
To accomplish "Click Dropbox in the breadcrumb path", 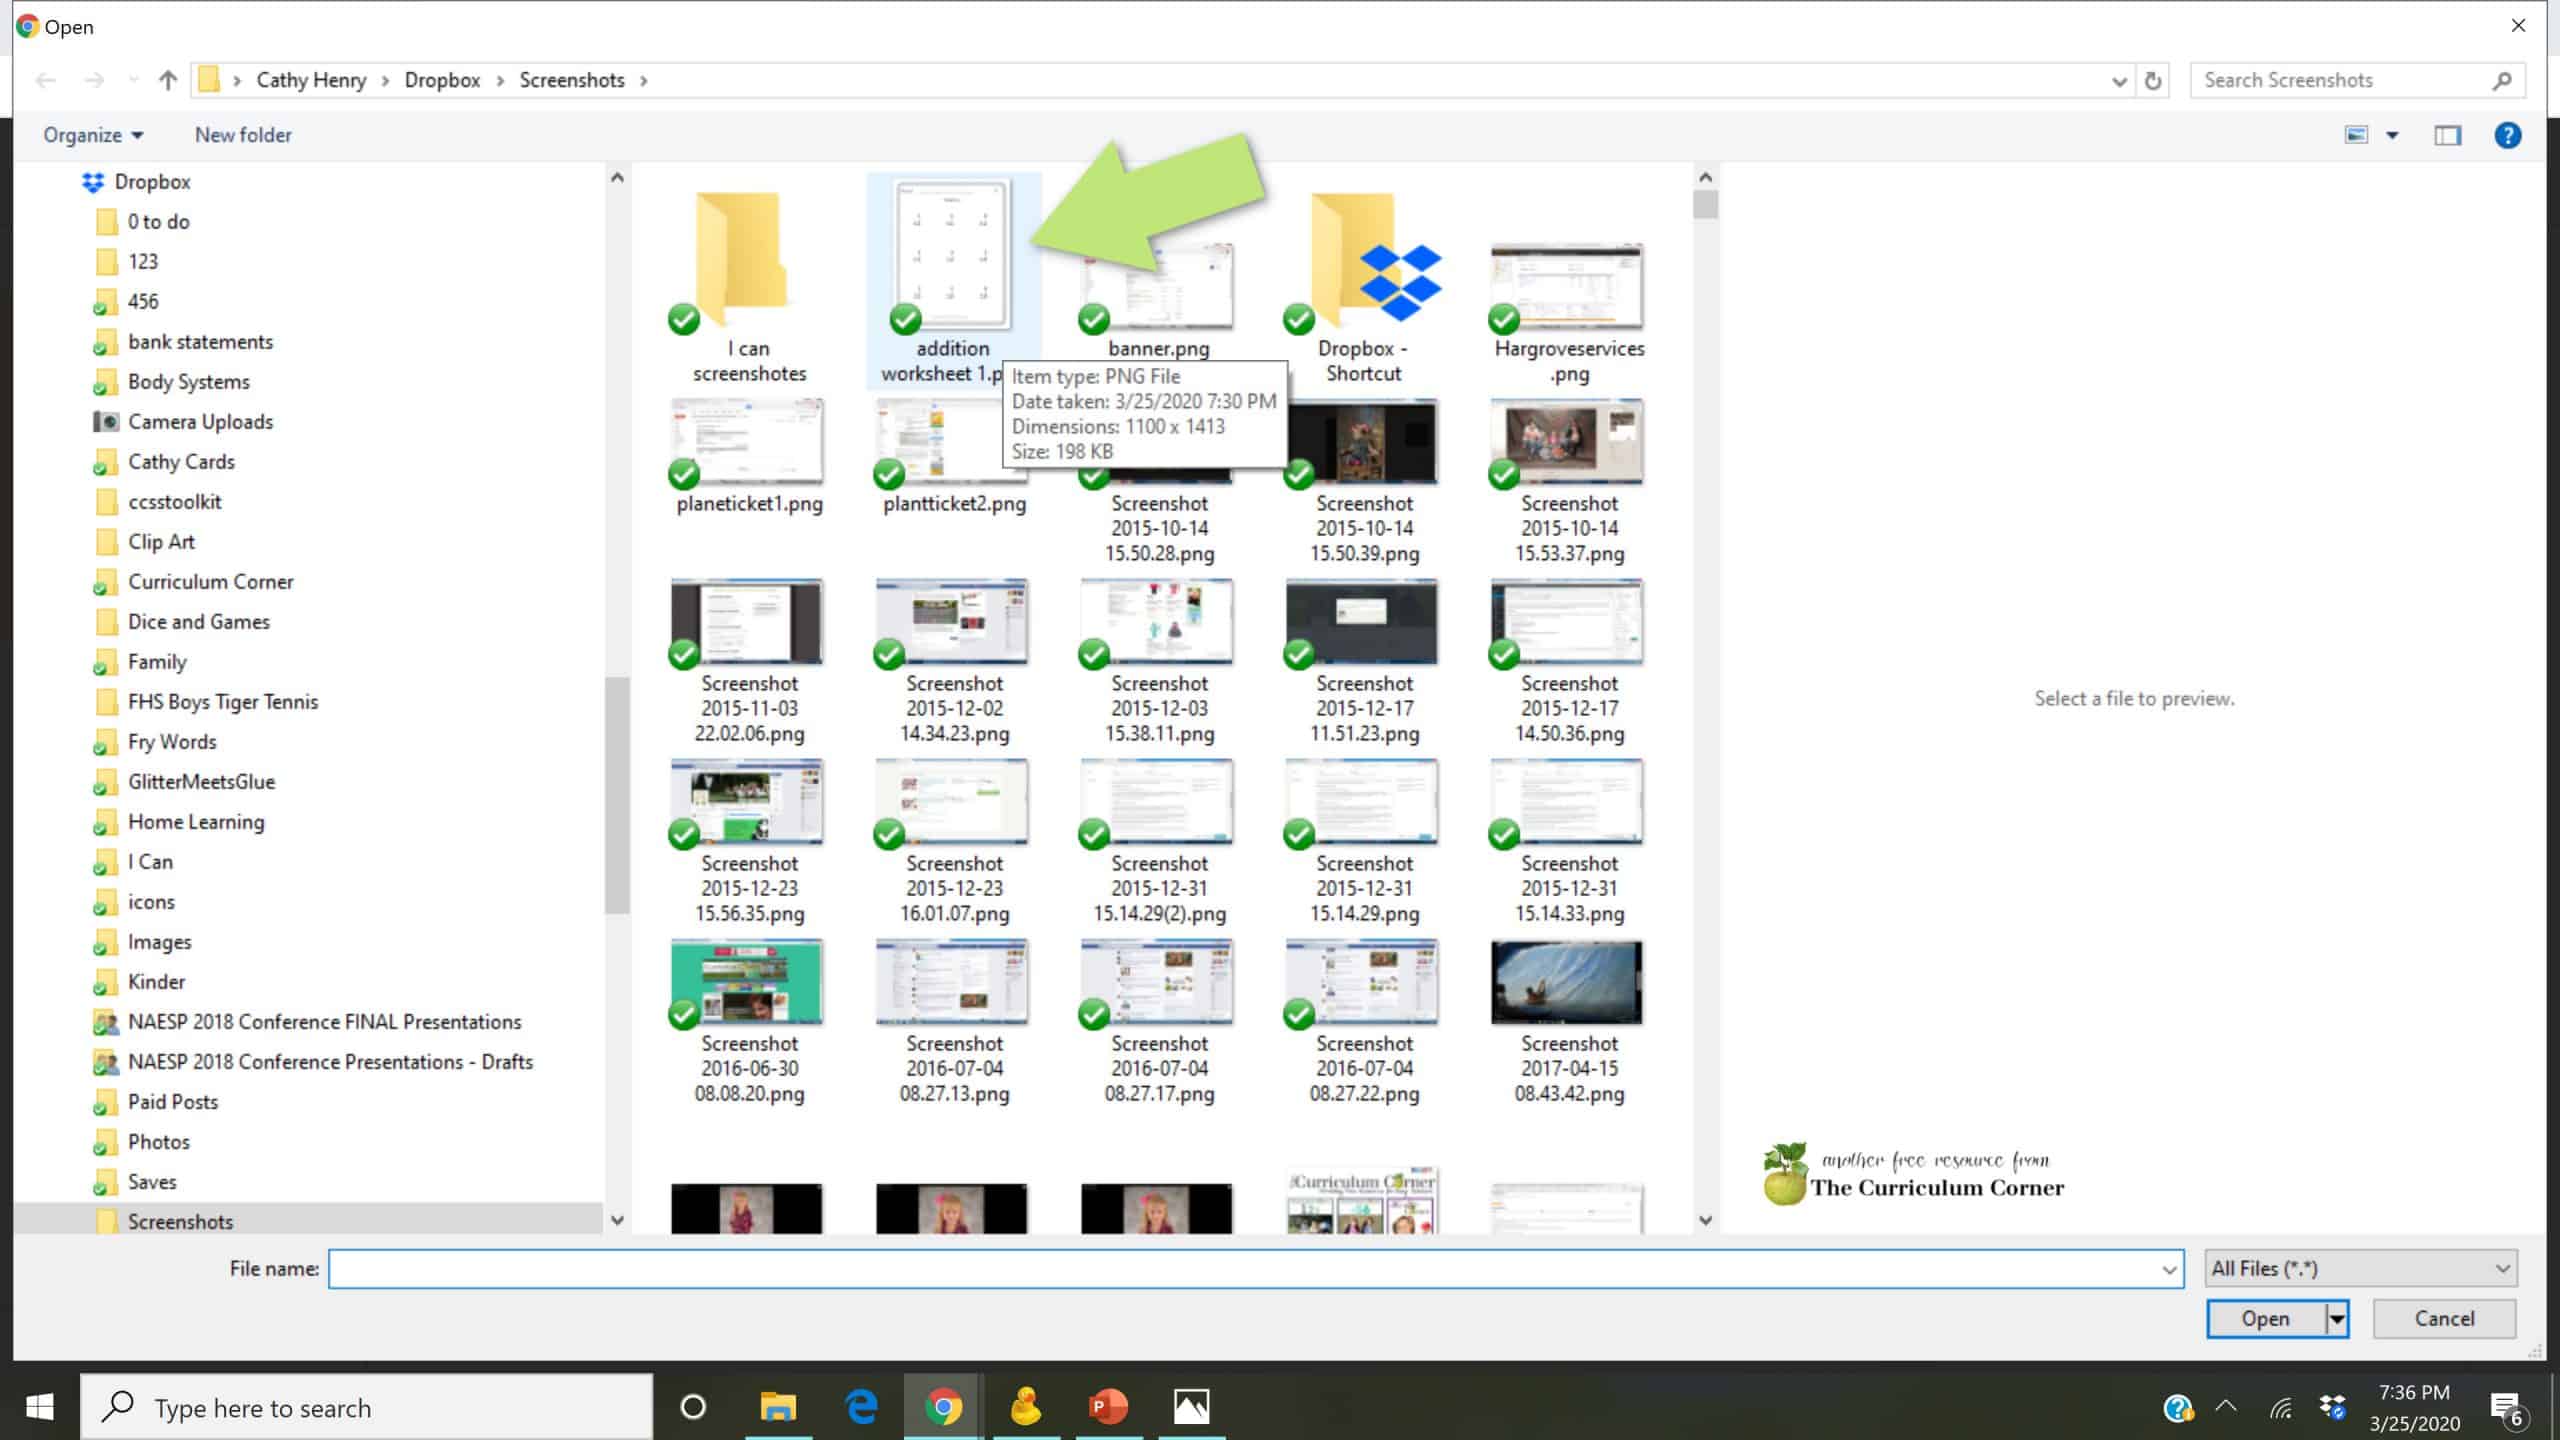I will tap(442, 80).
